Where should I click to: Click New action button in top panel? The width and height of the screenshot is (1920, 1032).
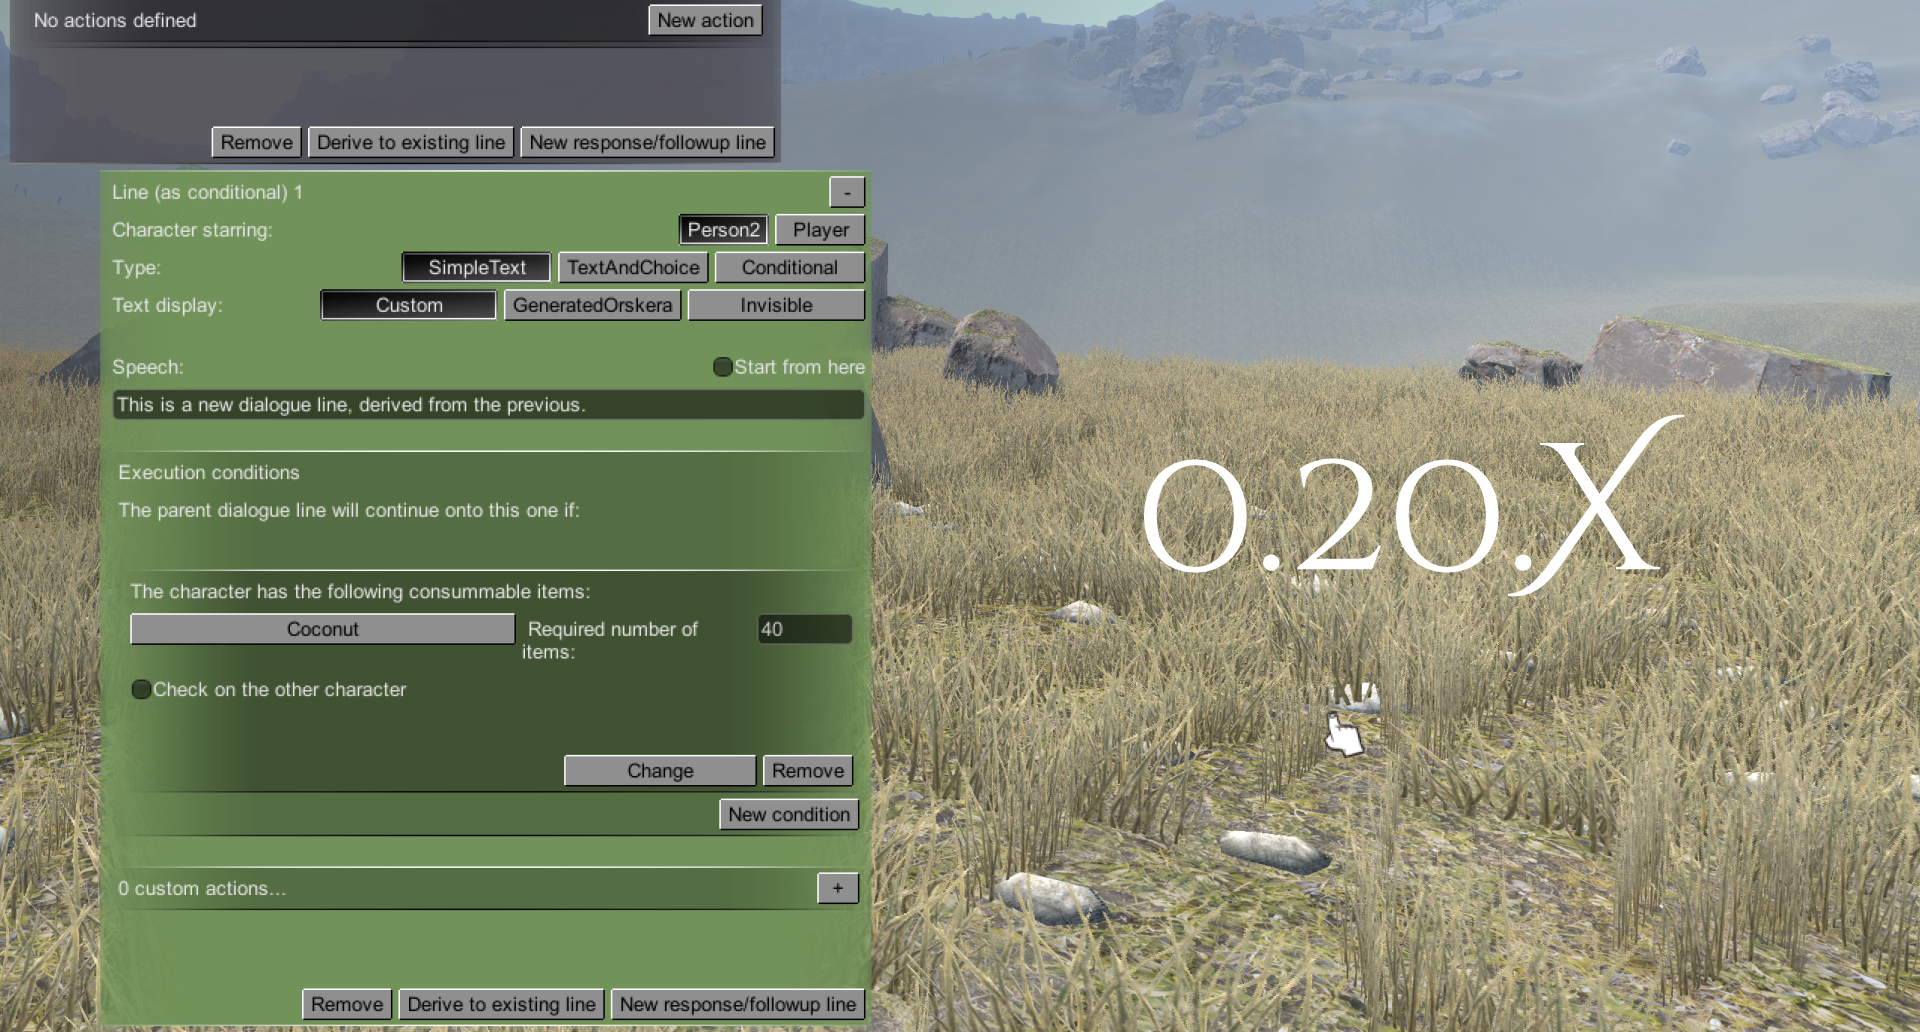coord(705,20)
